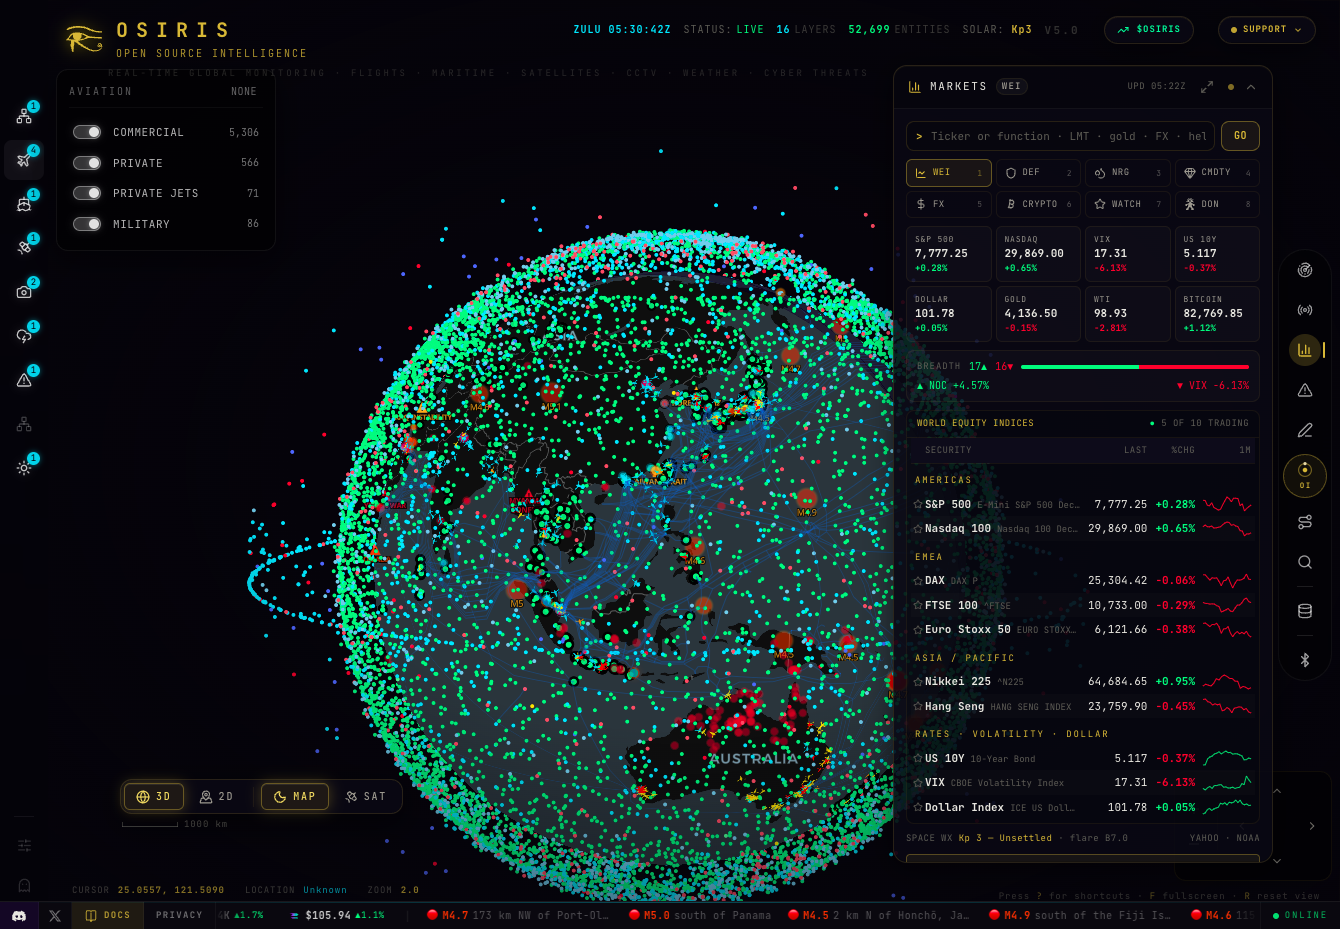1340x929 pixels.
Task: Toggle the Private Jets layer
Action: point(87,193)
